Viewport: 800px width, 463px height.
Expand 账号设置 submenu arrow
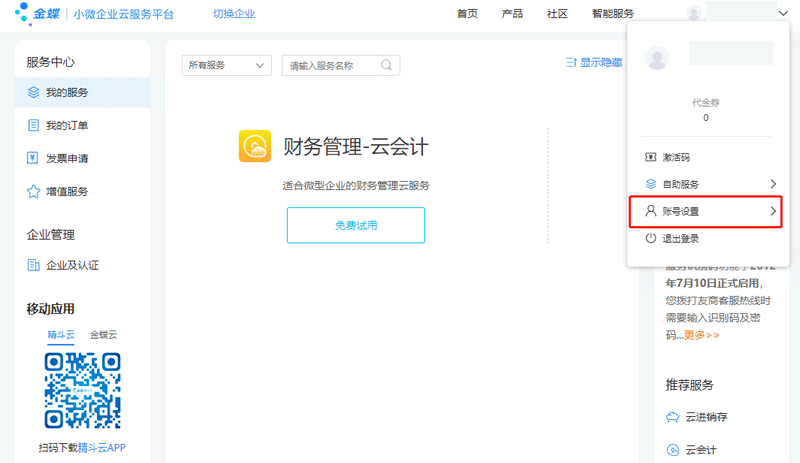(x=773, y=211)
